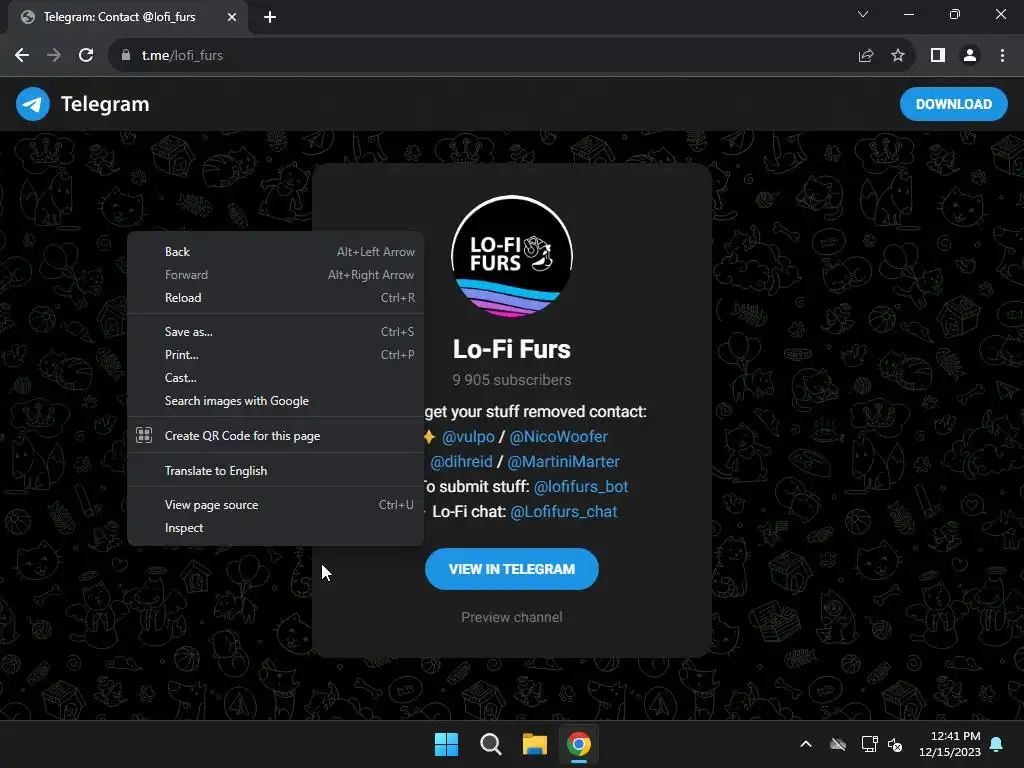Choose Print... from the context menu
This screenshot has width=1024, height=768.
[x=276, y=355]
